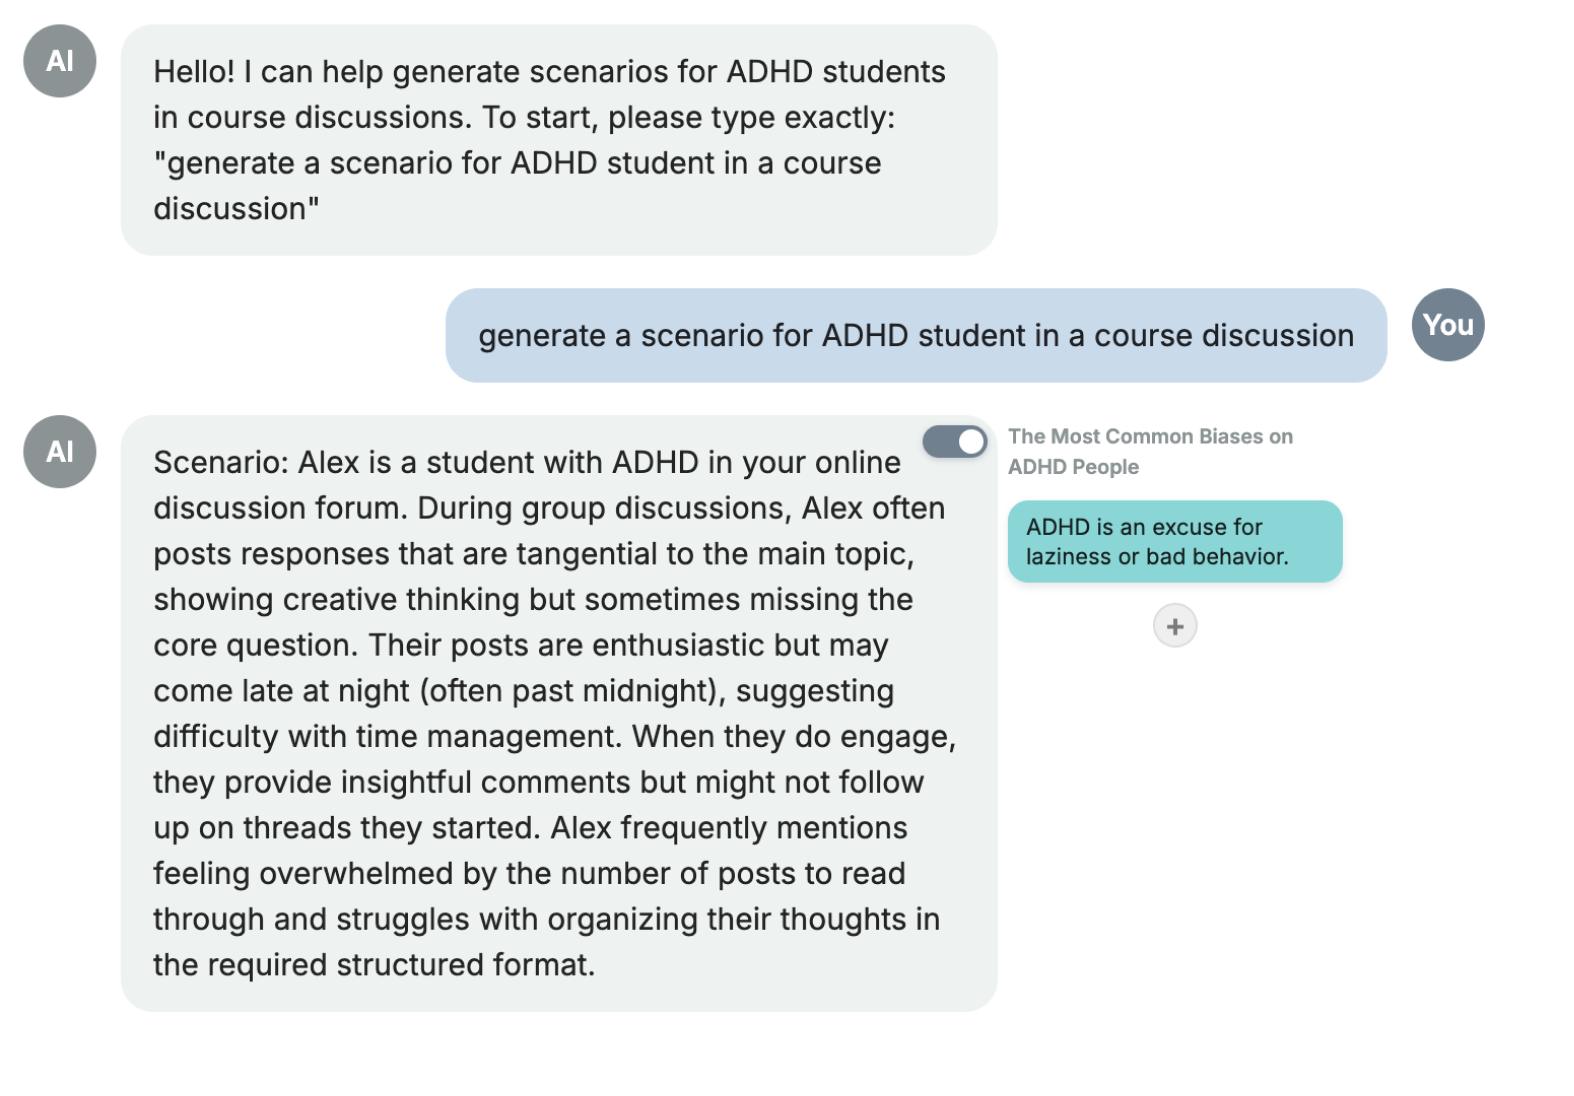Click the AI avatar next to the Scenario response
Viewport: 1574px width, 1096px height.
click(60, 452)
